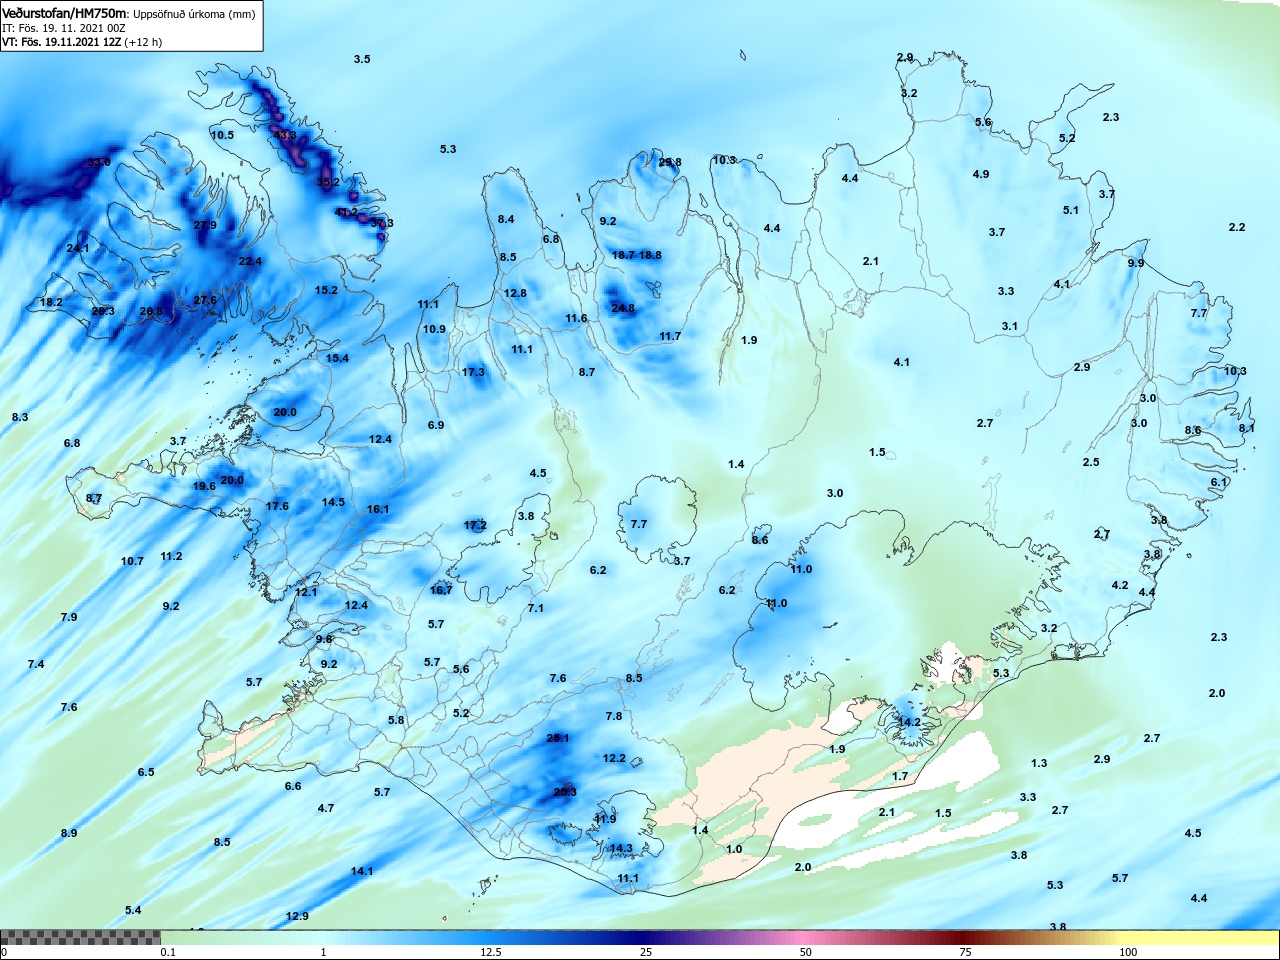Click the 18.2 precipitation label
The width and height of the screenshot is (1280, 960).
click(51, 302)
